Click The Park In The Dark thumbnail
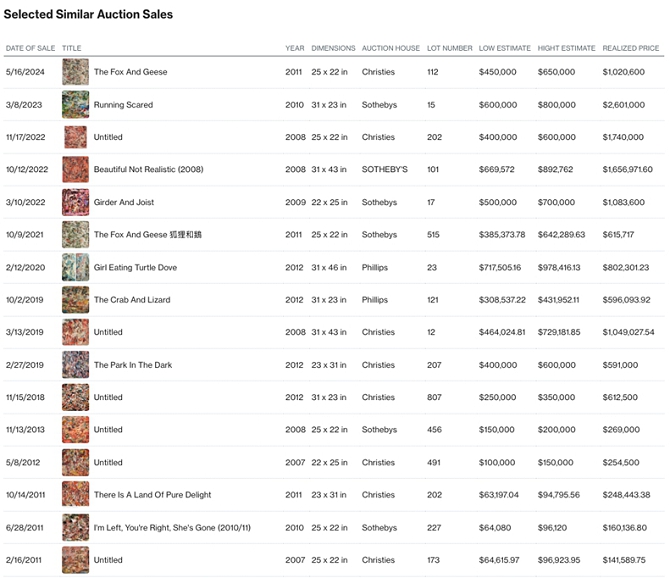Image resolution: width=670 pixels, height=578 pixels. click(75, 365)
